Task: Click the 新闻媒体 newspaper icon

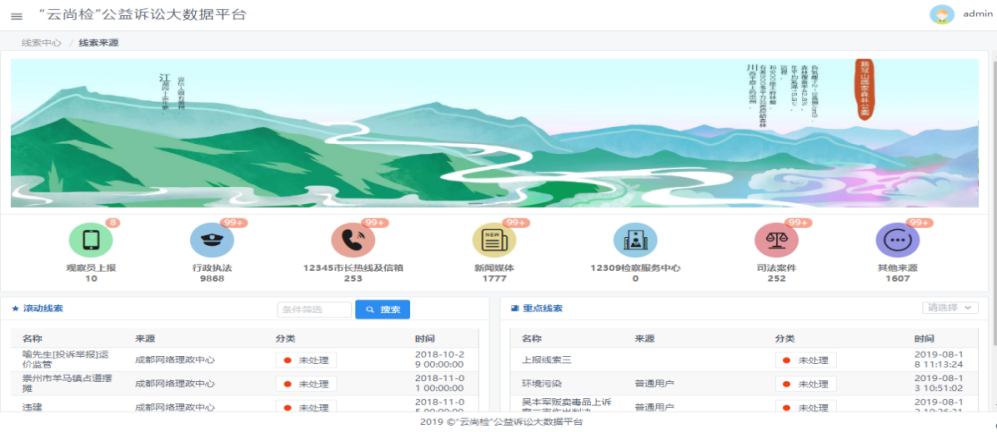Action: point(494,241)
